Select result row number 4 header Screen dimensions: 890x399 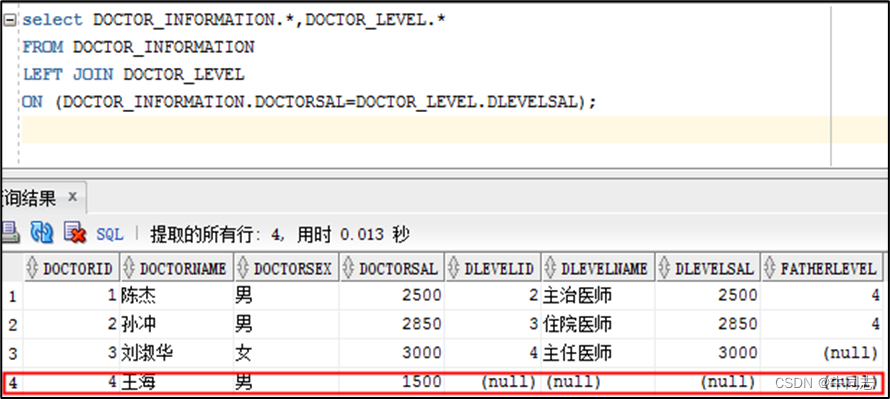[x=12, y=383]
